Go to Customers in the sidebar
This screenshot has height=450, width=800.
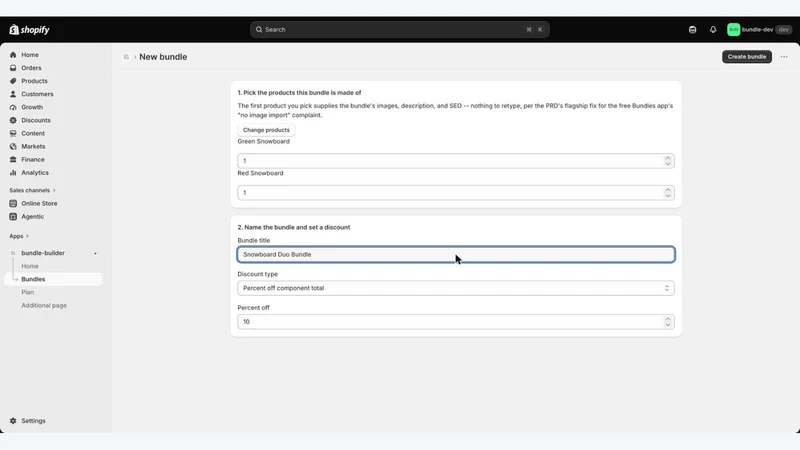click(x=37, y=94)
